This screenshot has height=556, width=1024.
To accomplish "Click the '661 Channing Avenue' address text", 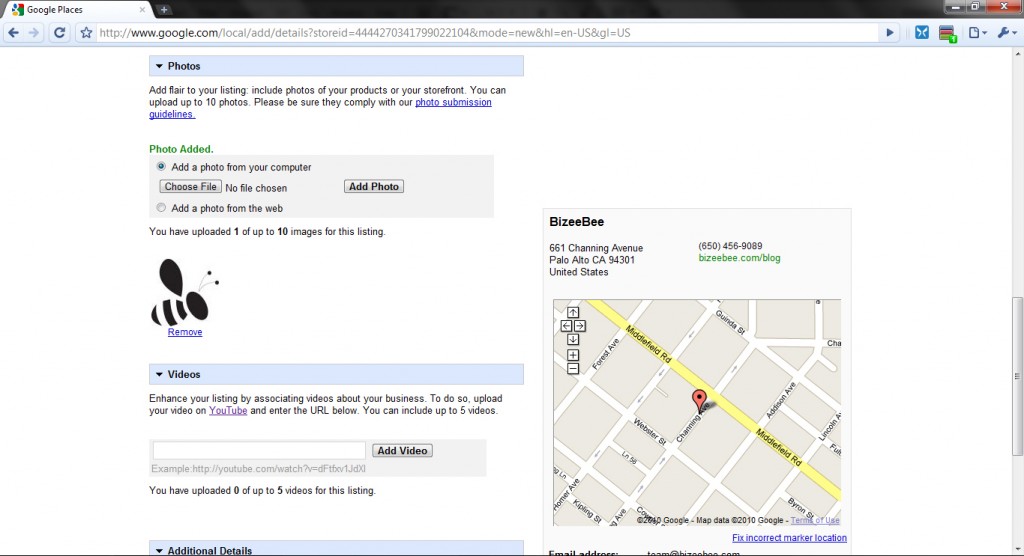I will [x=596, y=248].
